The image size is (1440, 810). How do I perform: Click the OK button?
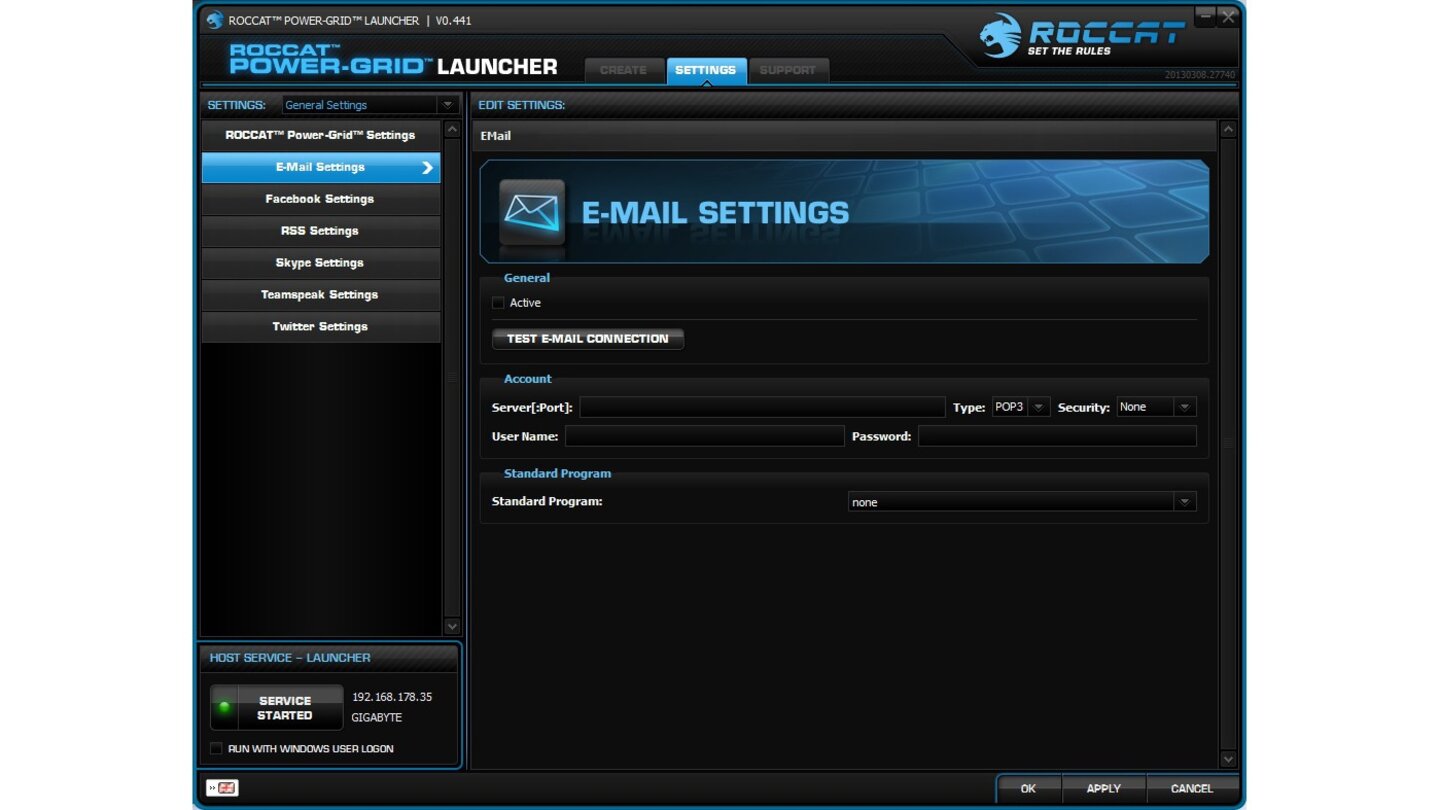pos(1028,789)
